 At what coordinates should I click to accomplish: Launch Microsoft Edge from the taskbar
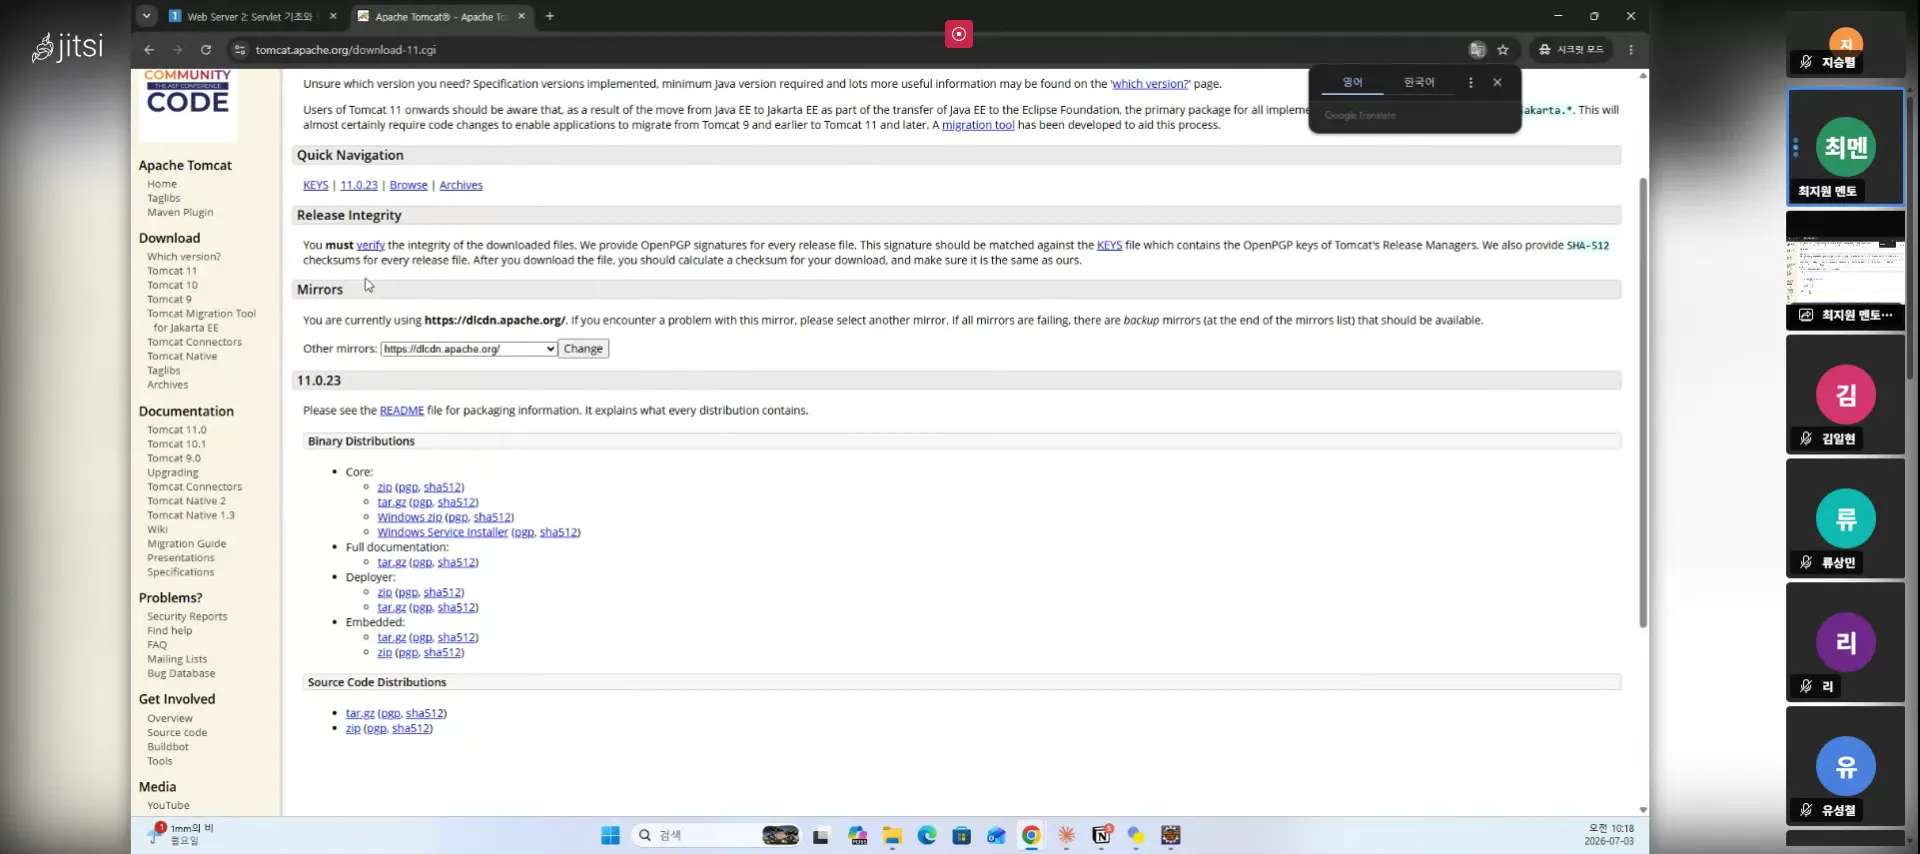[927, 835]
